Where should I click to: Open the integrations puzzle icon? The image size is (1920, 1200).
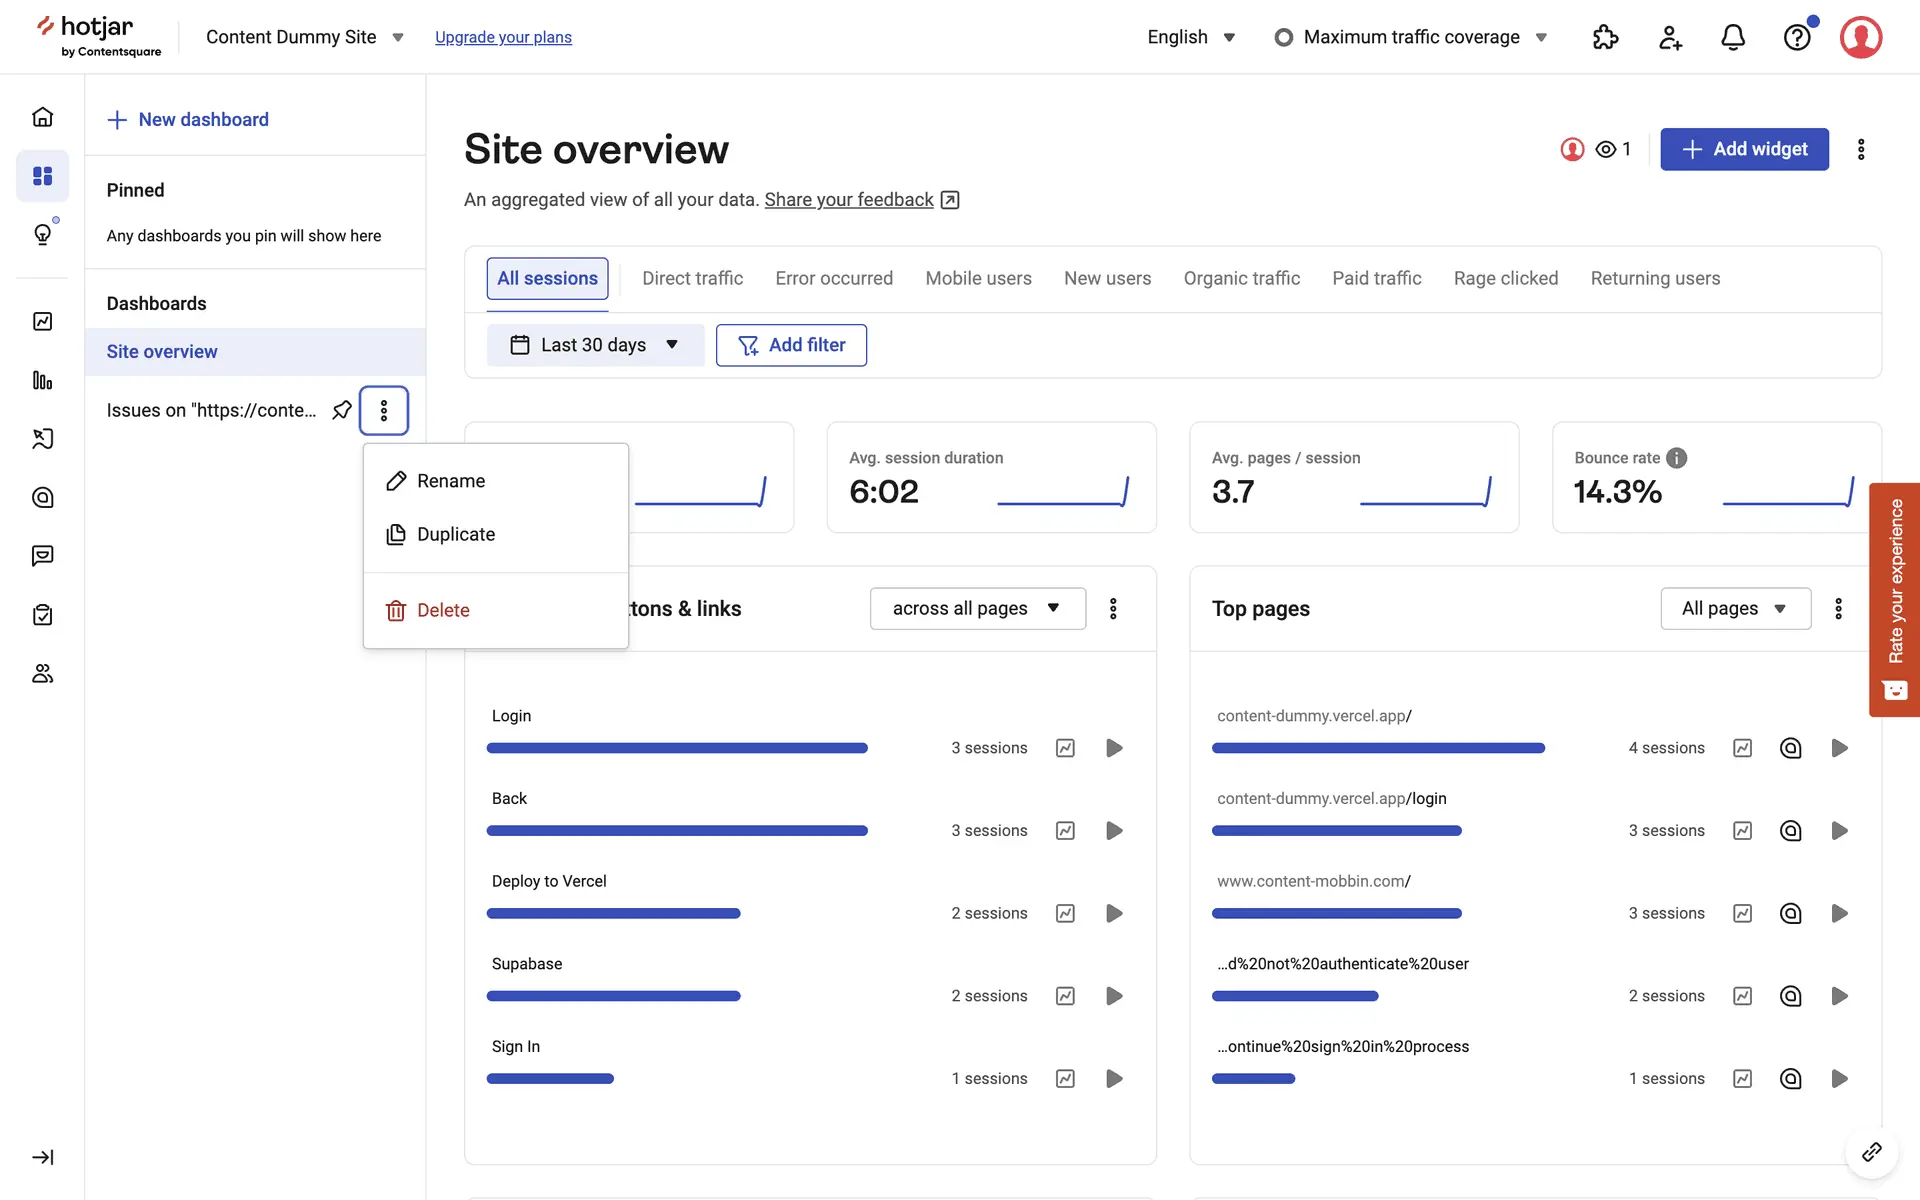point(1605,37)
